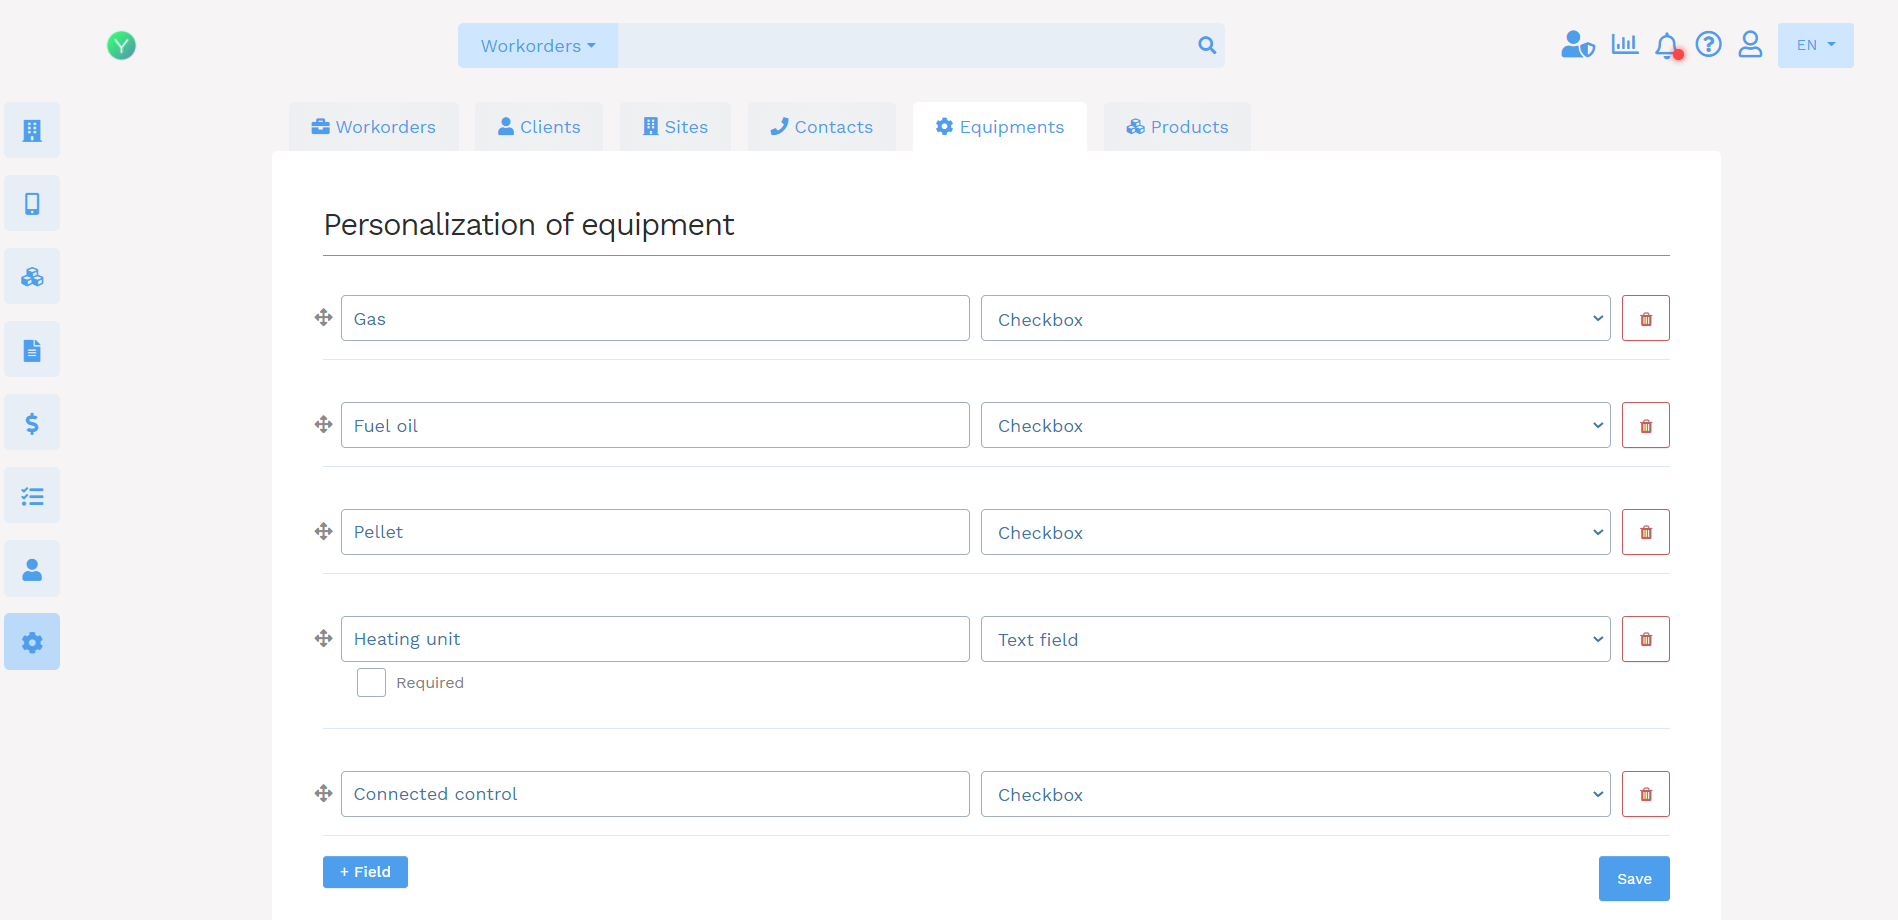The image size is (1898, 920).
Task: Delete the Pellet field
Action: pyautogui.click(x=1646, y=532)
